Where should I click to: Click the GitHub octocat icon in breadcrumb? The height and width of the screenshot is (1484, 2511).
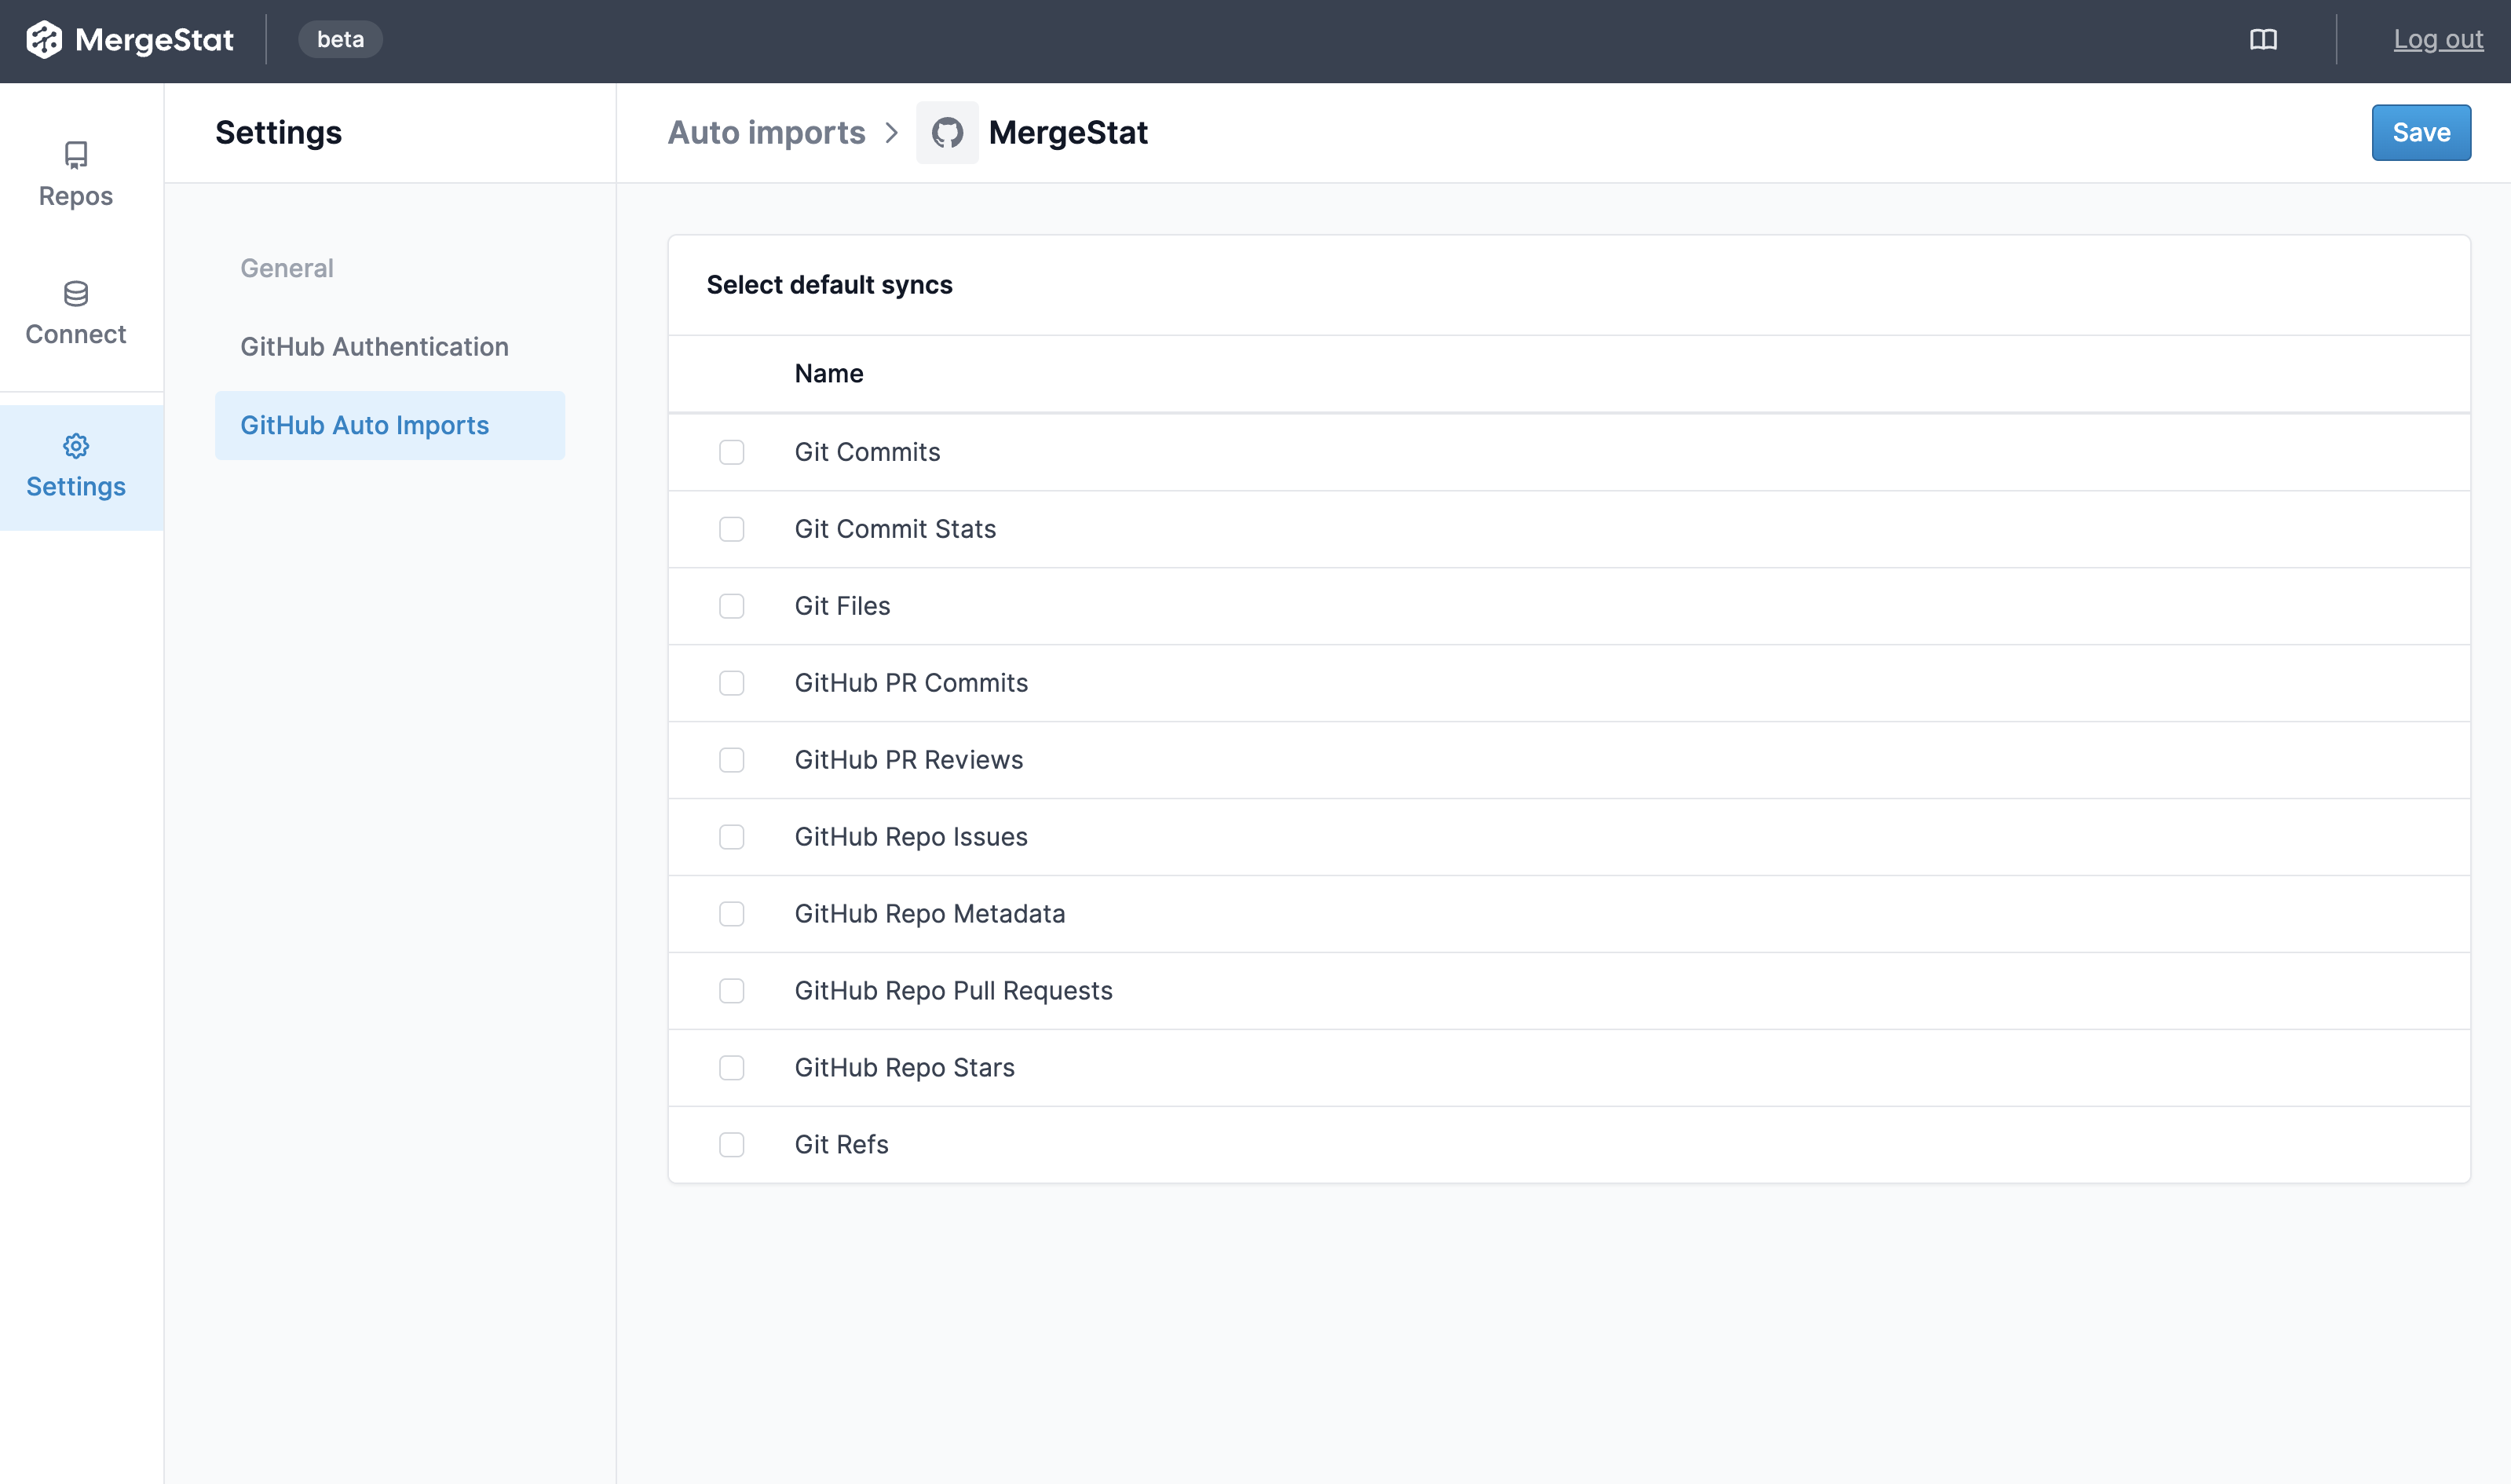point(947,132)
